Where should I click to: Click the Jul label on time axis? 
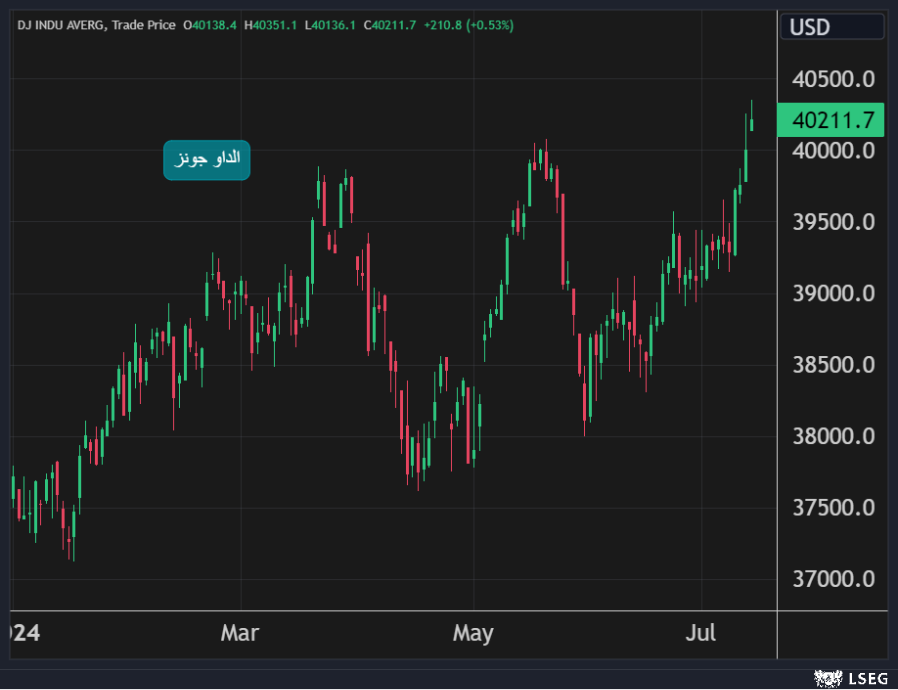pos(701,634)
